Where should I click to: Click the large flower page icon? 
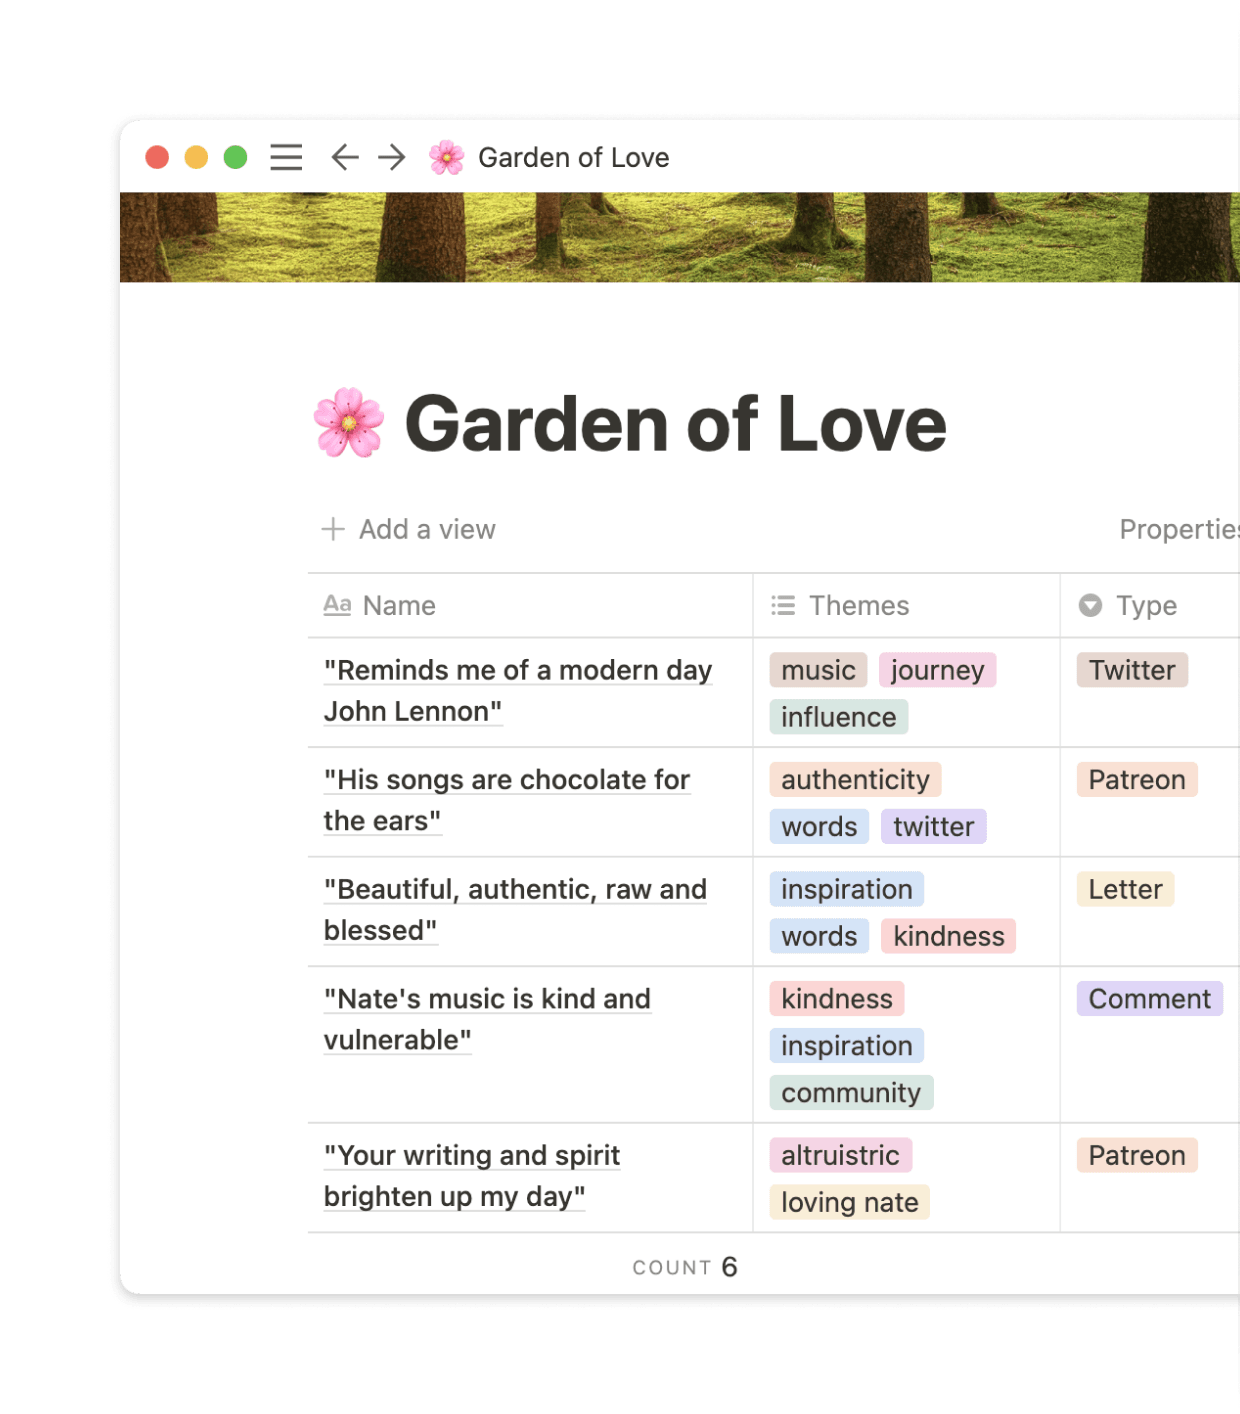point(348,423)
